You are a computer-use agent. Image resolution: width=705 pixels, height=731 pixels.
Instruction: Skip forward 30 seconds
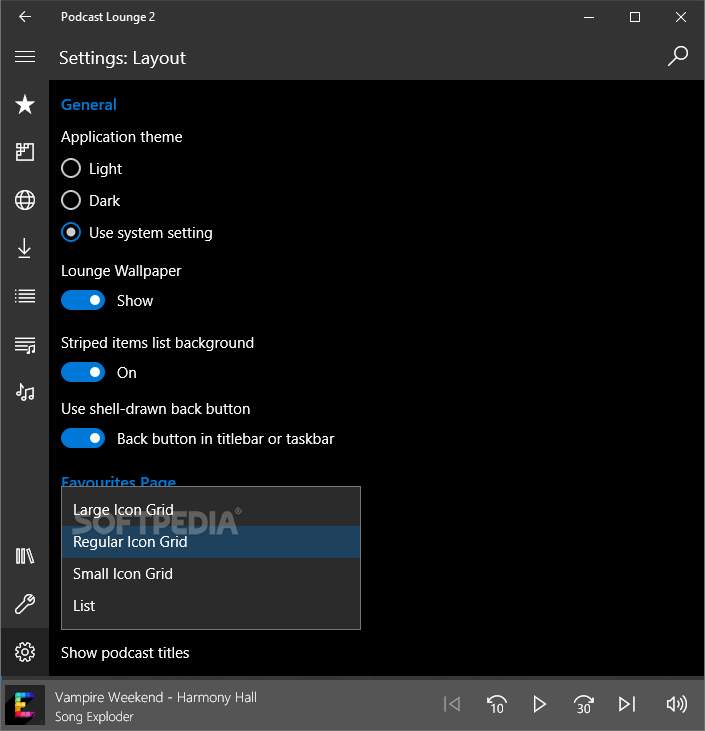click(583, 704)
